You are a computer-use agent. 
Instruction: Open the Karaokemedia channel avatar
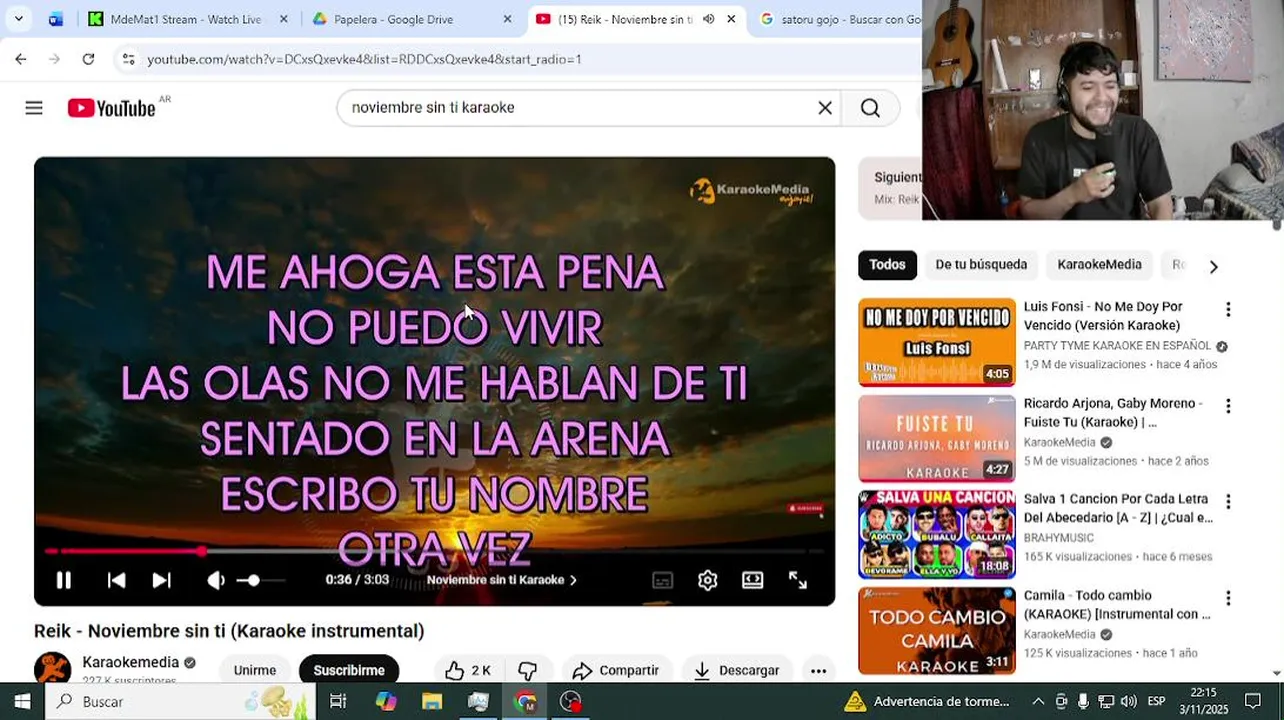point(52,668)
